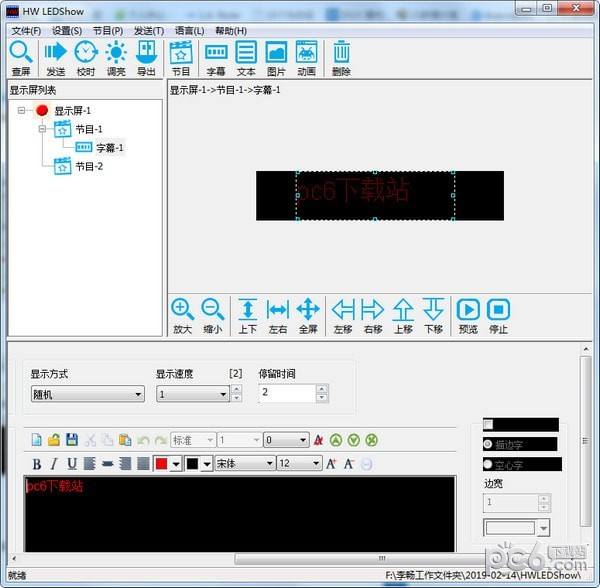Open the 设置(S) menu

pos(67,31)
